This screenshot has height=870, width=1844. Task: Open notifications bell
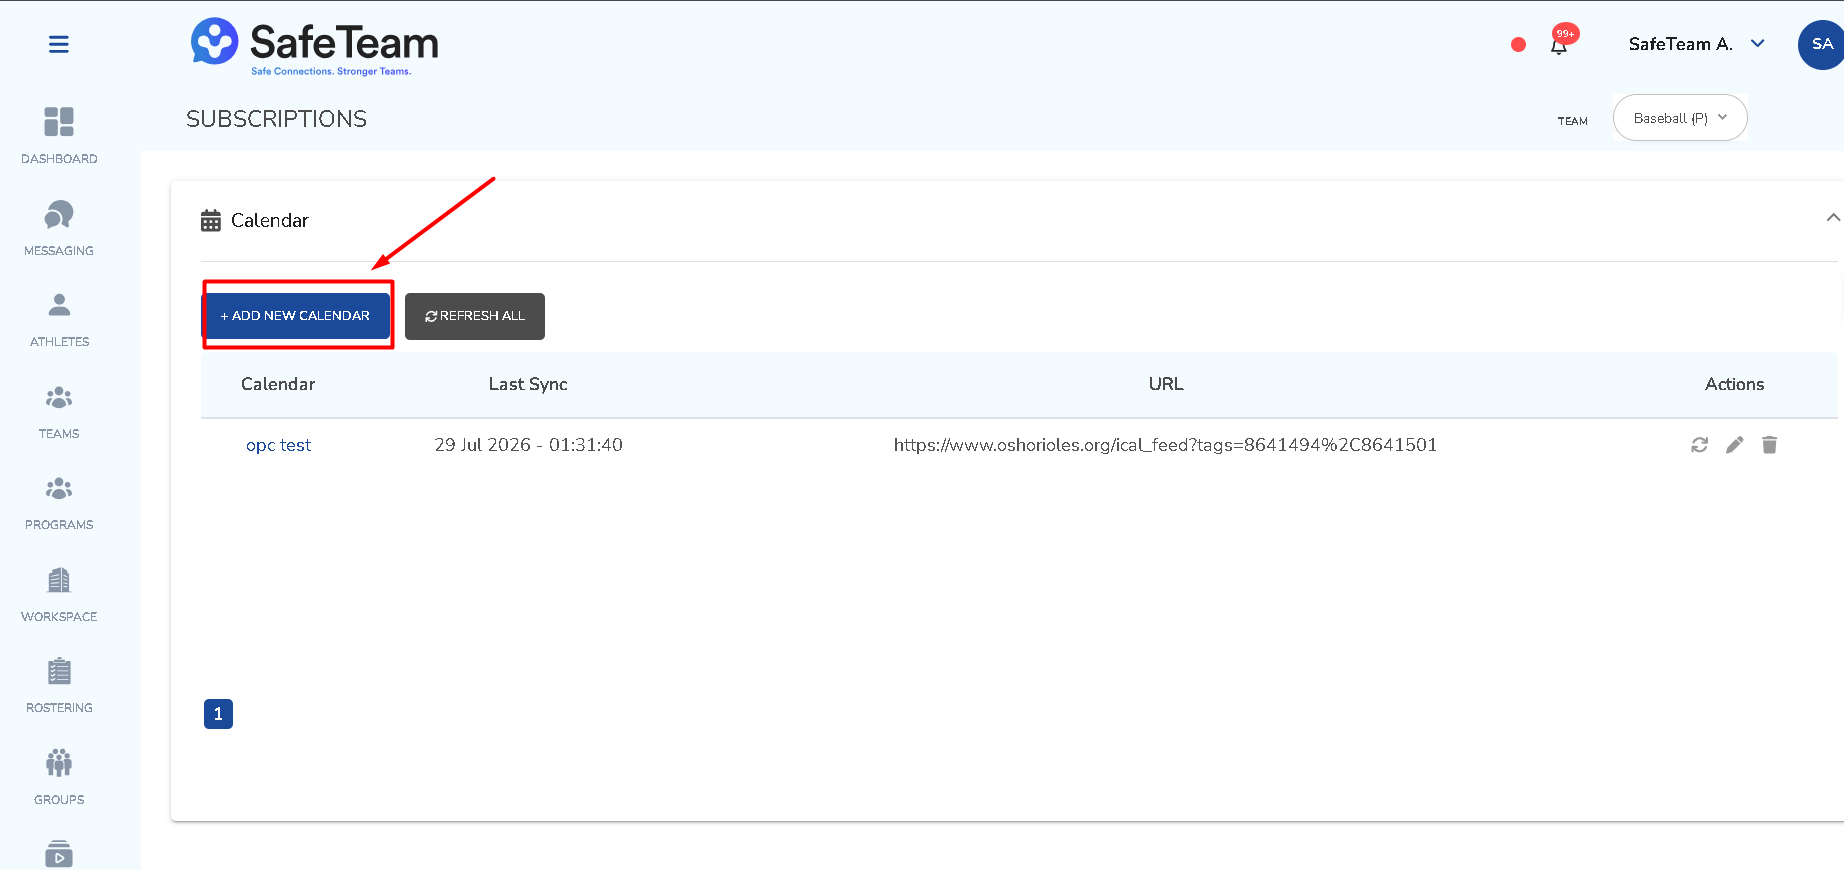(1559, 44)
